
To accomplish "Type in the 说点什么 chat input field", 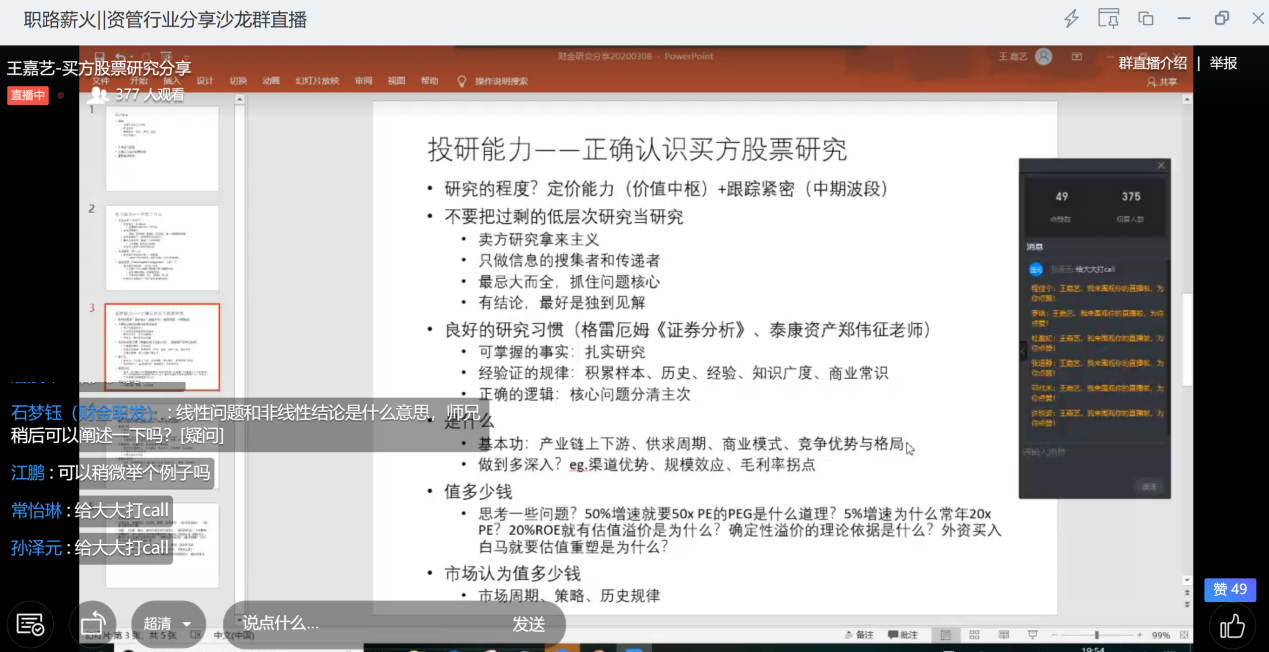I will (360, 624).
